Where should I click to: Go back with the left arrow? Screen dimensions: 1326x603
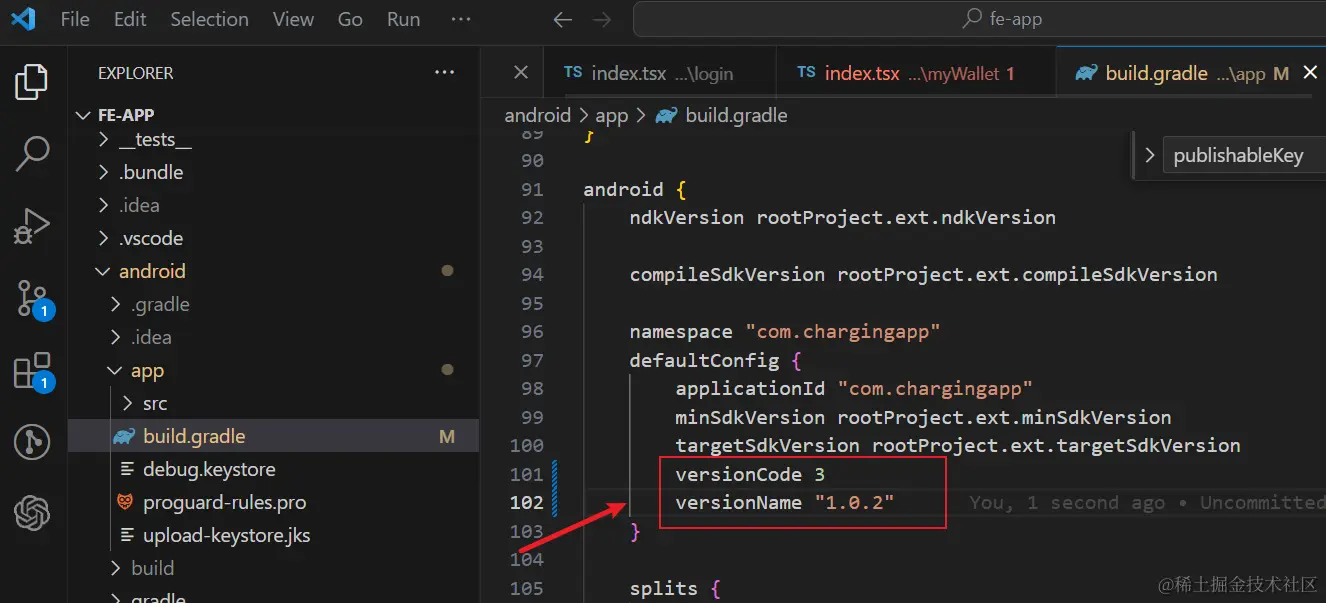click(x=563, y=19)
